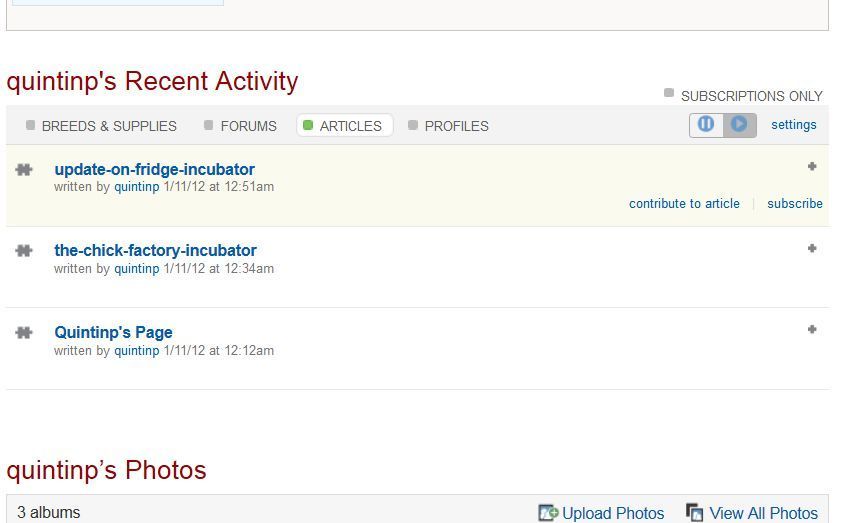Screen dimensions: 846x523
Task: Expand the Quintinp's Page activity entry
Action: (x=812, y=329)
